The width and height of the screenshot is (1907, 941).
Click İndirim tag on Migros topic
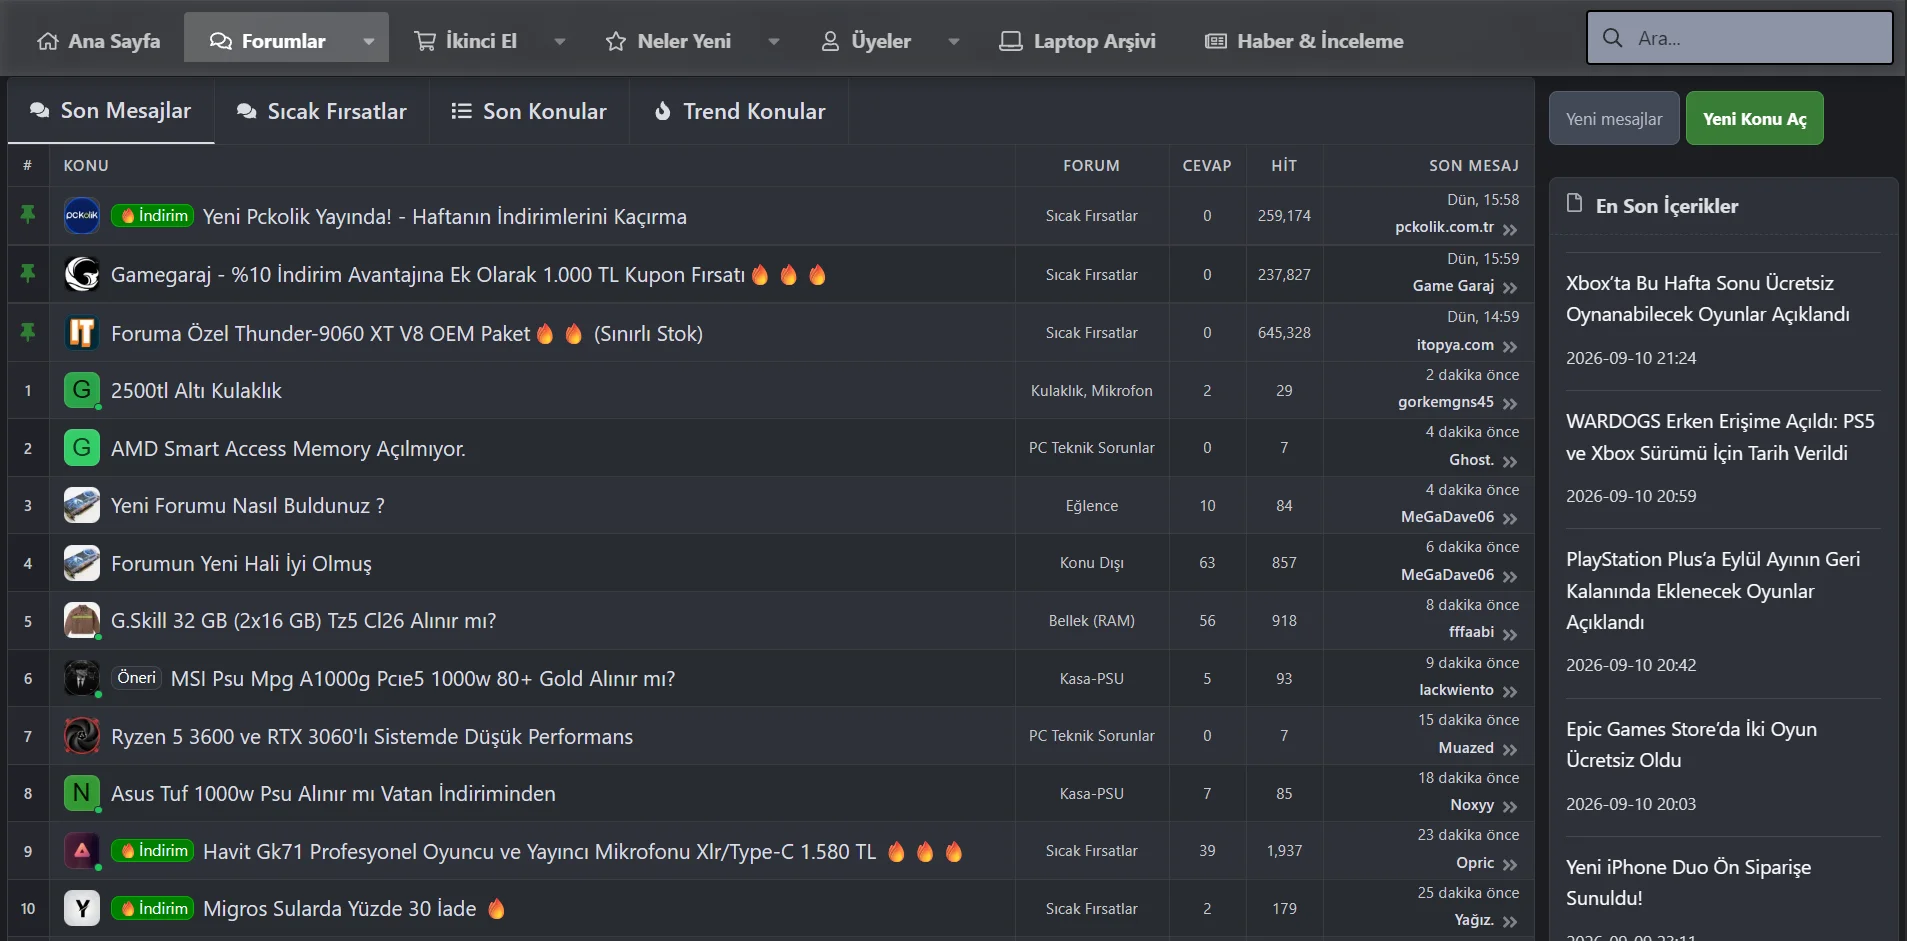pyautogui.click(x=152, y=909)
